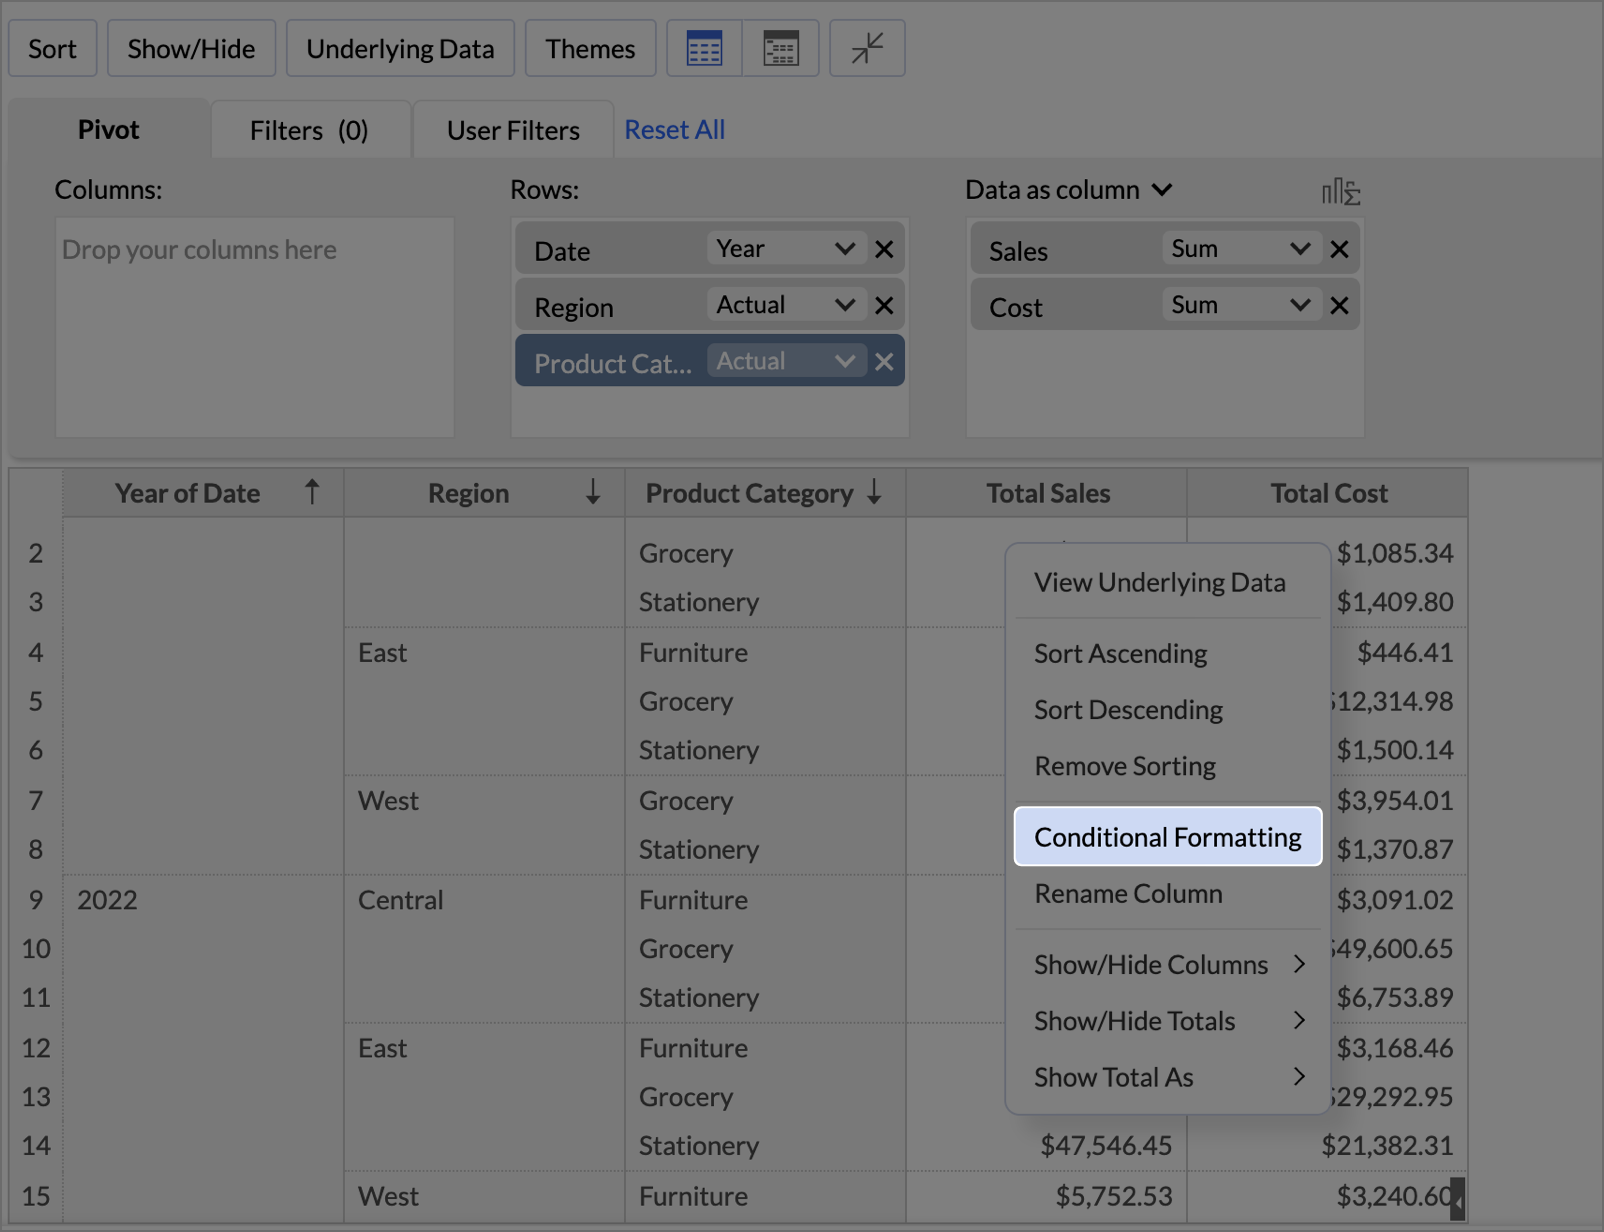Viewport: 1604px width, 1232px height.
Task: Expand the Data as column dropdown
Action: [1068, 190]
